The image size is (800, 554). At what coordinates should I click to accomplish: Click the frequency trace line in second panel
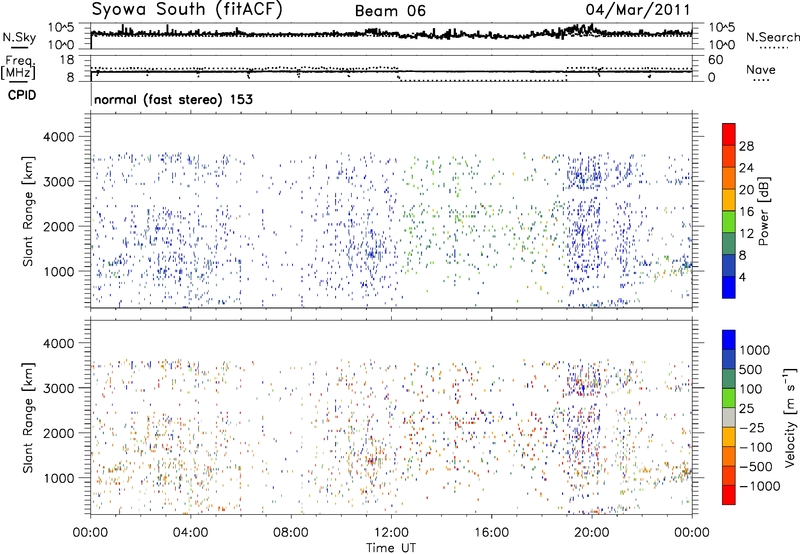pyautogui.click(x=391, y=72)
